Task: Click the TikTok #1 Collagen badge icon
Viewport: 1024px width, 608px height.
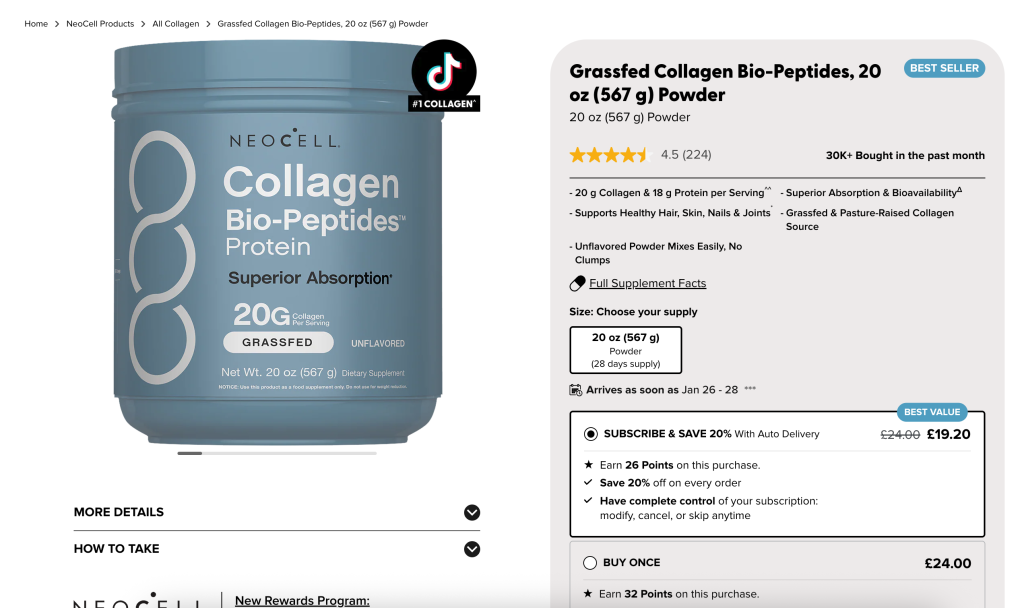Action: (444, 75)
